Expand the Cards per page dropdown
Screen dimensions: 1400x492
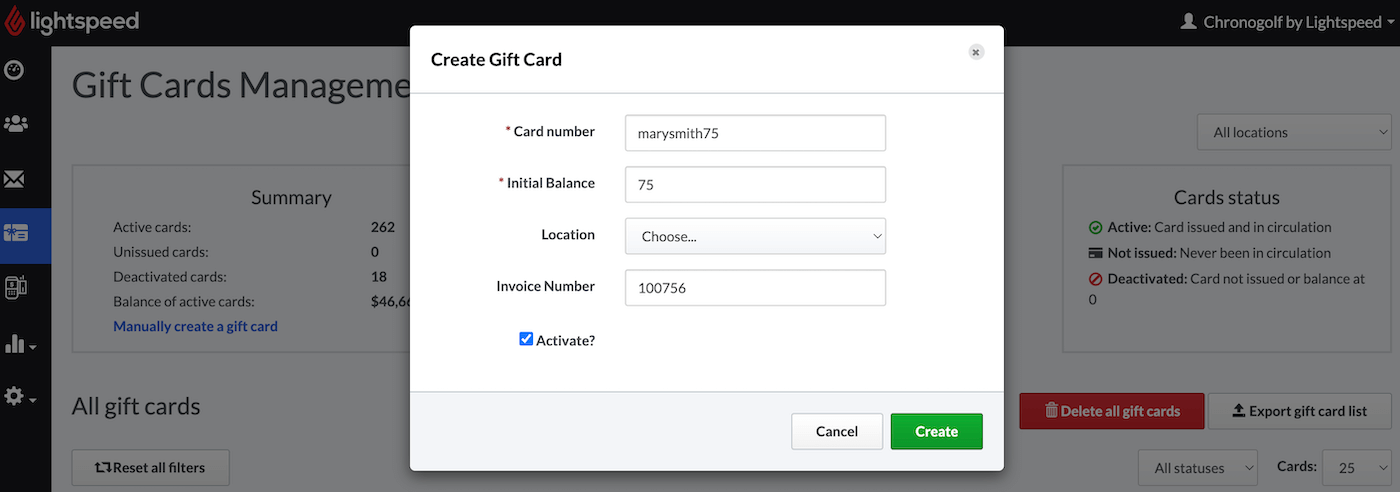(1356, 468)
